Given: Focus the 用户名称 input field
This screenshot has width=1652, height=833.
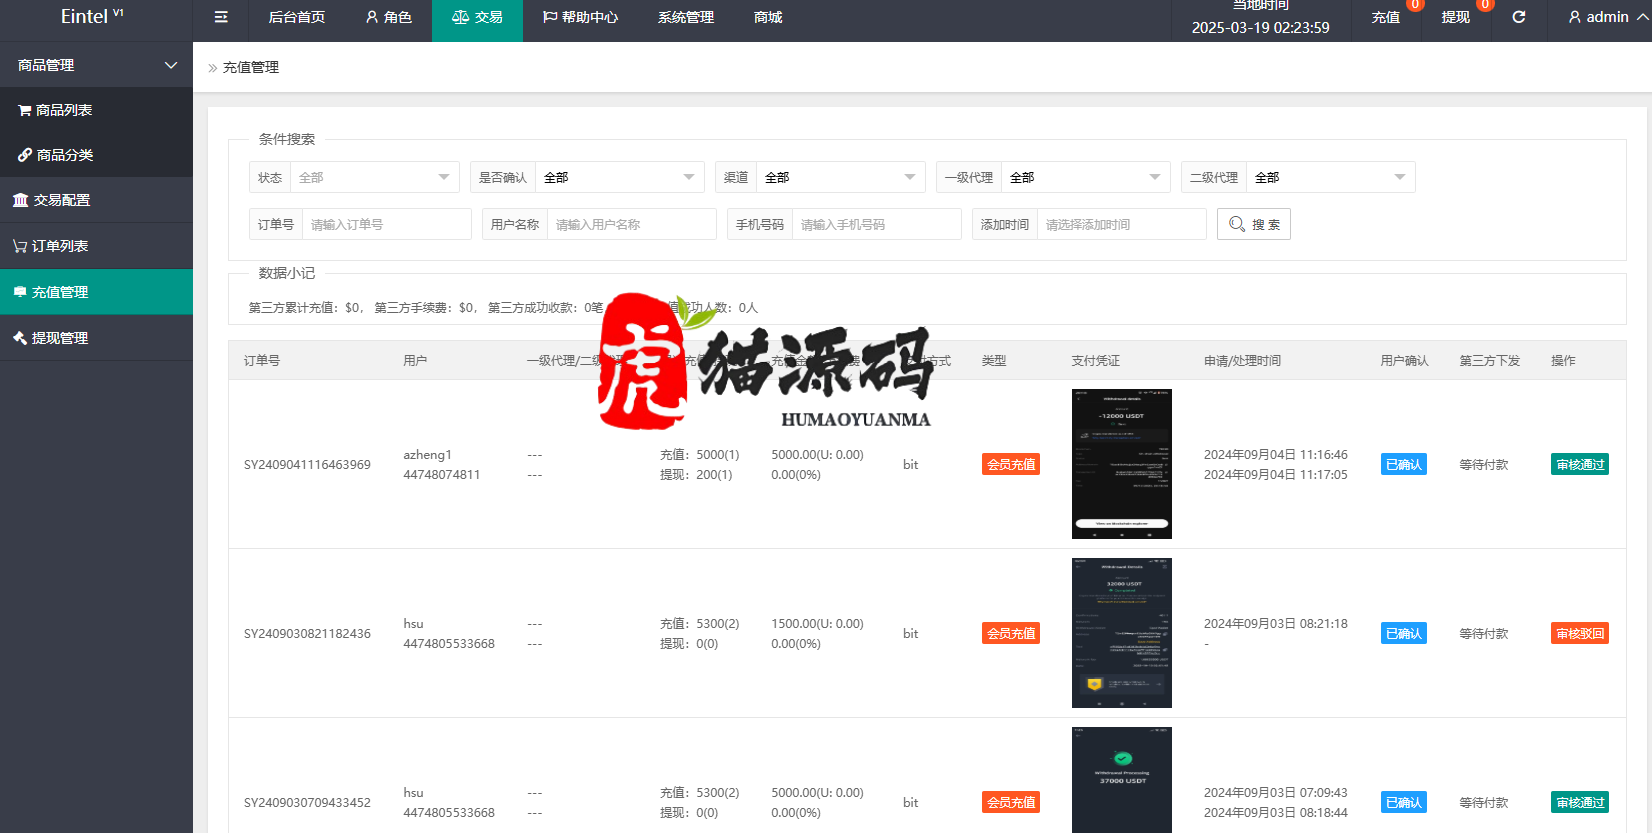Looking at the screenshot, I should (x=631, y=224).
